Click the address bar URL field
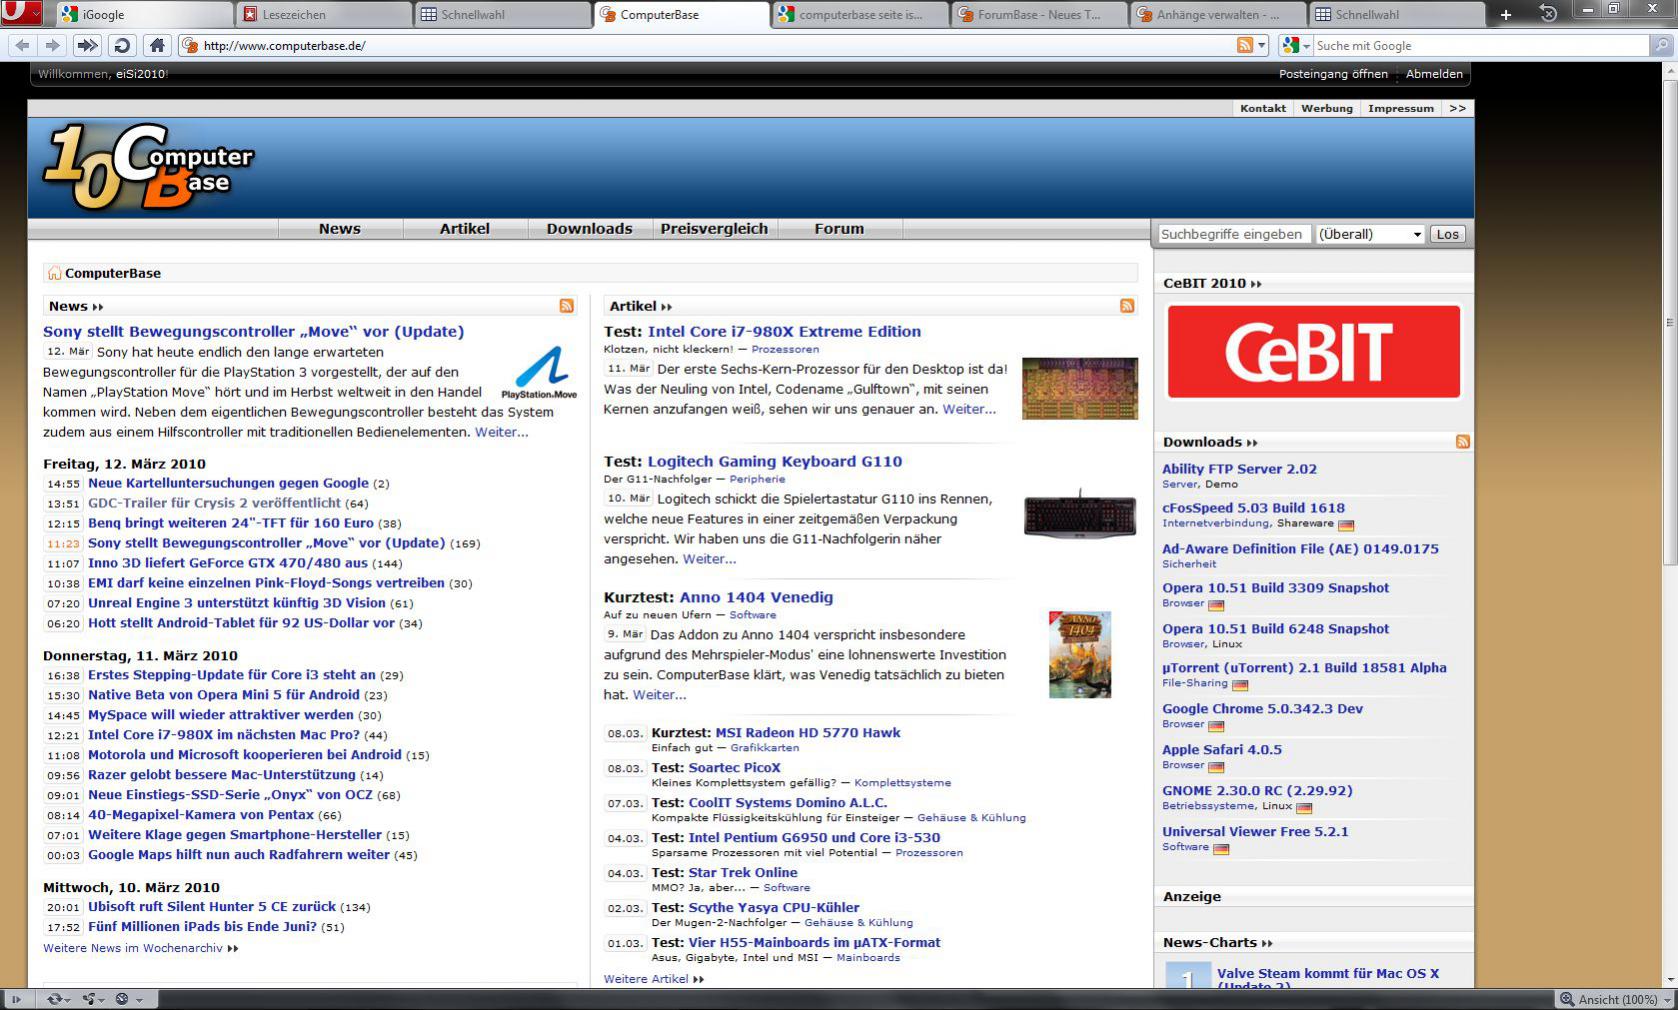The width and height of the screenshot is (1678, 1010). click(715, 45)
